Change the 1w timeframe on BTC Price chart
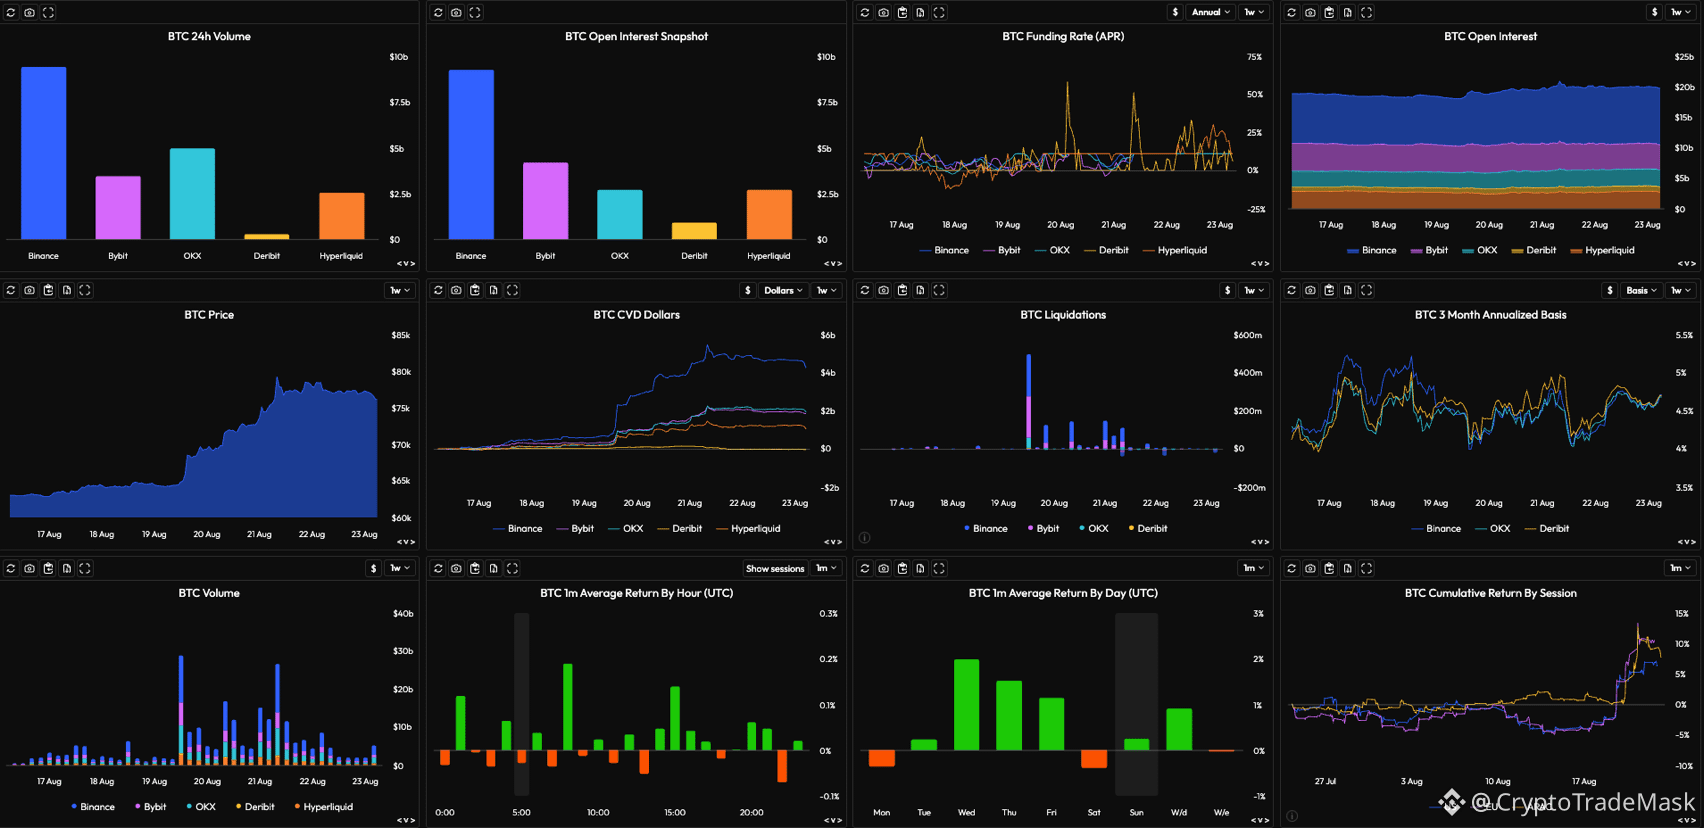The height and width of the screenshot is (828, 1704). coord(400,291)
